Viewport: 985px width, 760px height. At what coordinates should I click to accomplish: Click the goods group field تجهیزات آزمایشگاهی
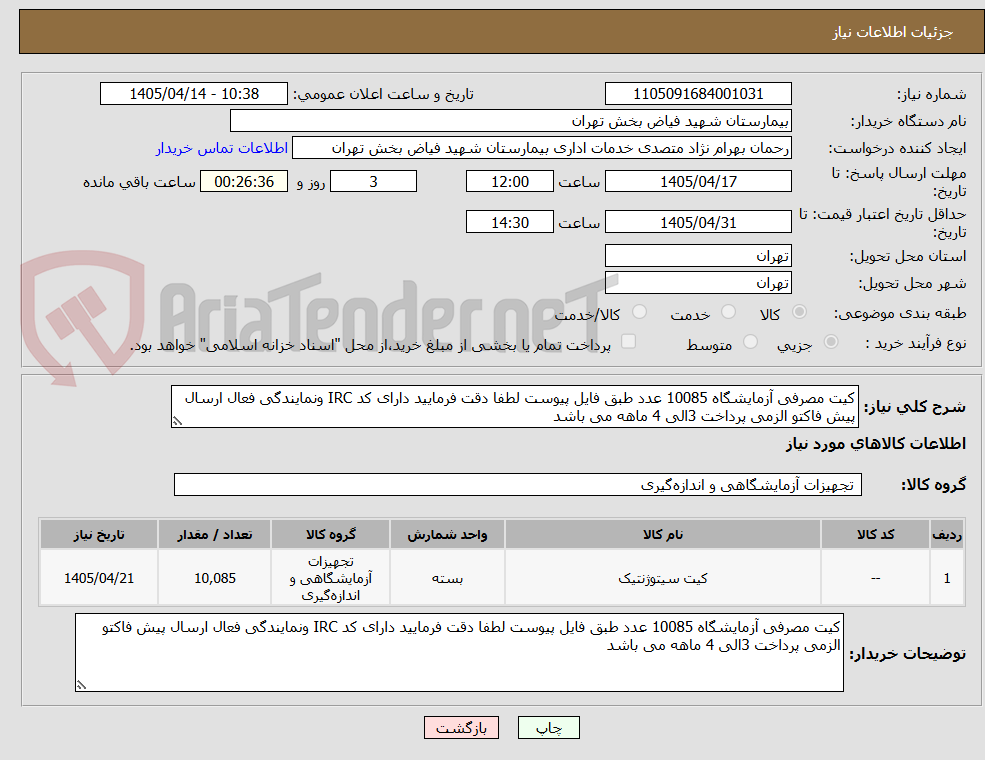point(518,485)
